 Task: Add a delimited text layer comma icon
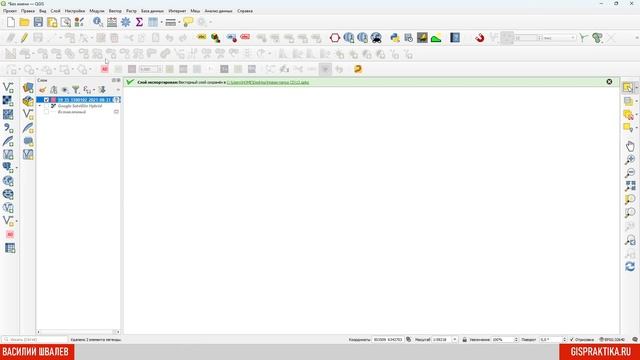click(8, 128)
